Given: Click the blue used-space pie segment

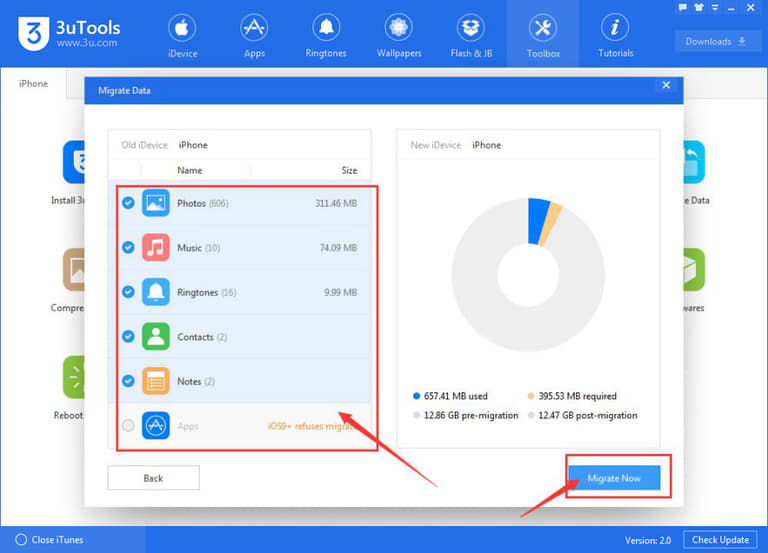Looking at the screenshot, I should point(538,221).
